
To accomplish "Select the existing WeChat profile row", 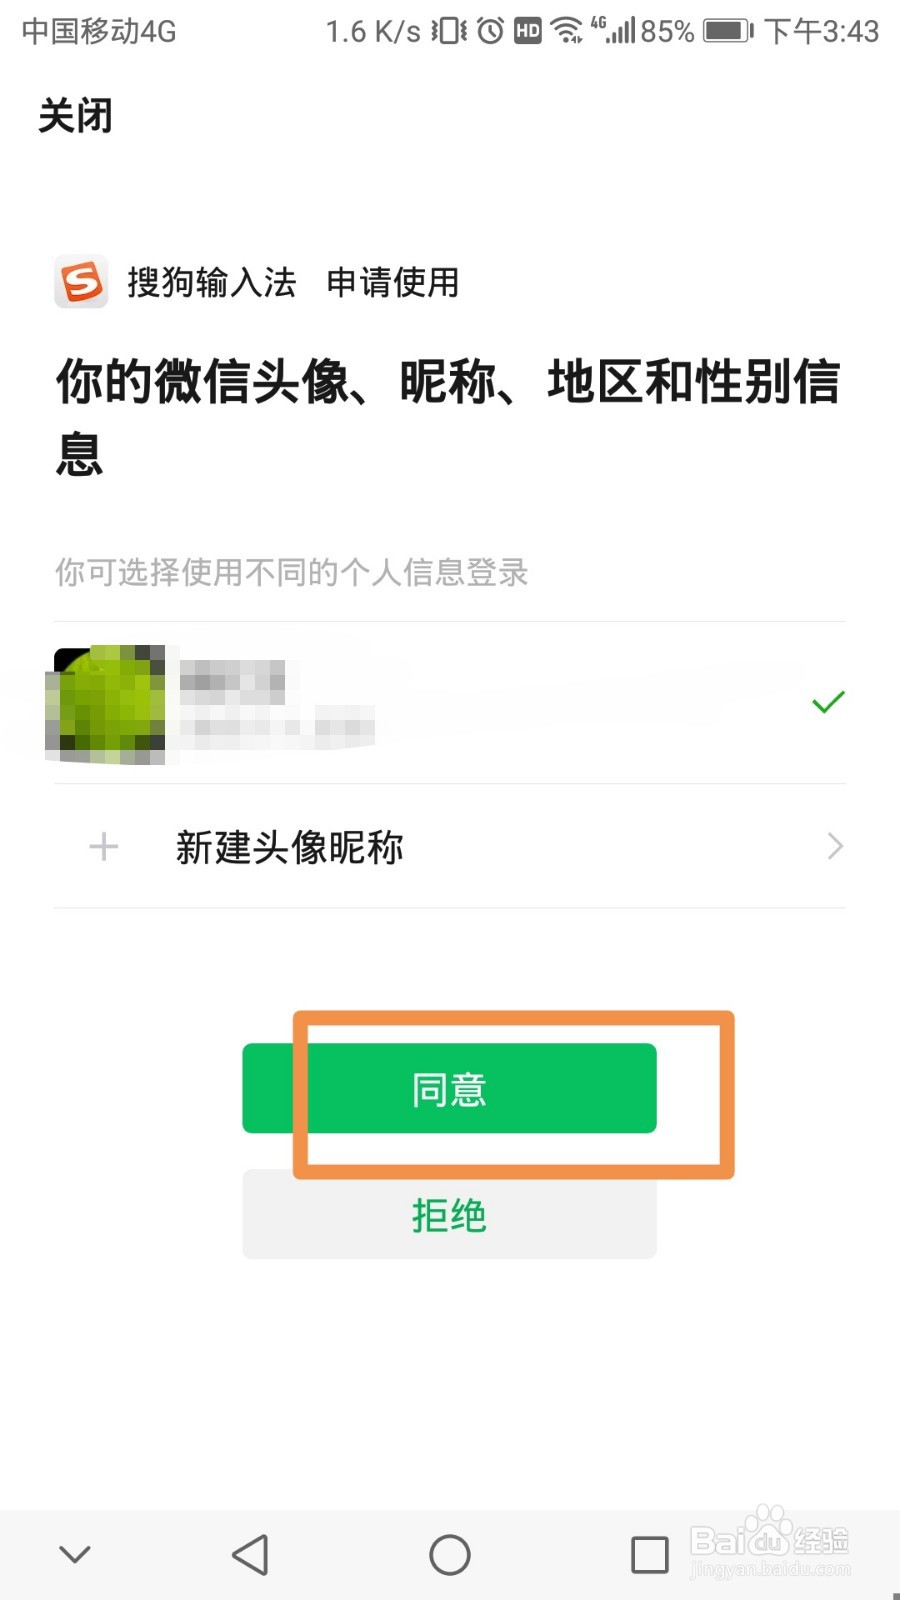I will pos(450,703).
